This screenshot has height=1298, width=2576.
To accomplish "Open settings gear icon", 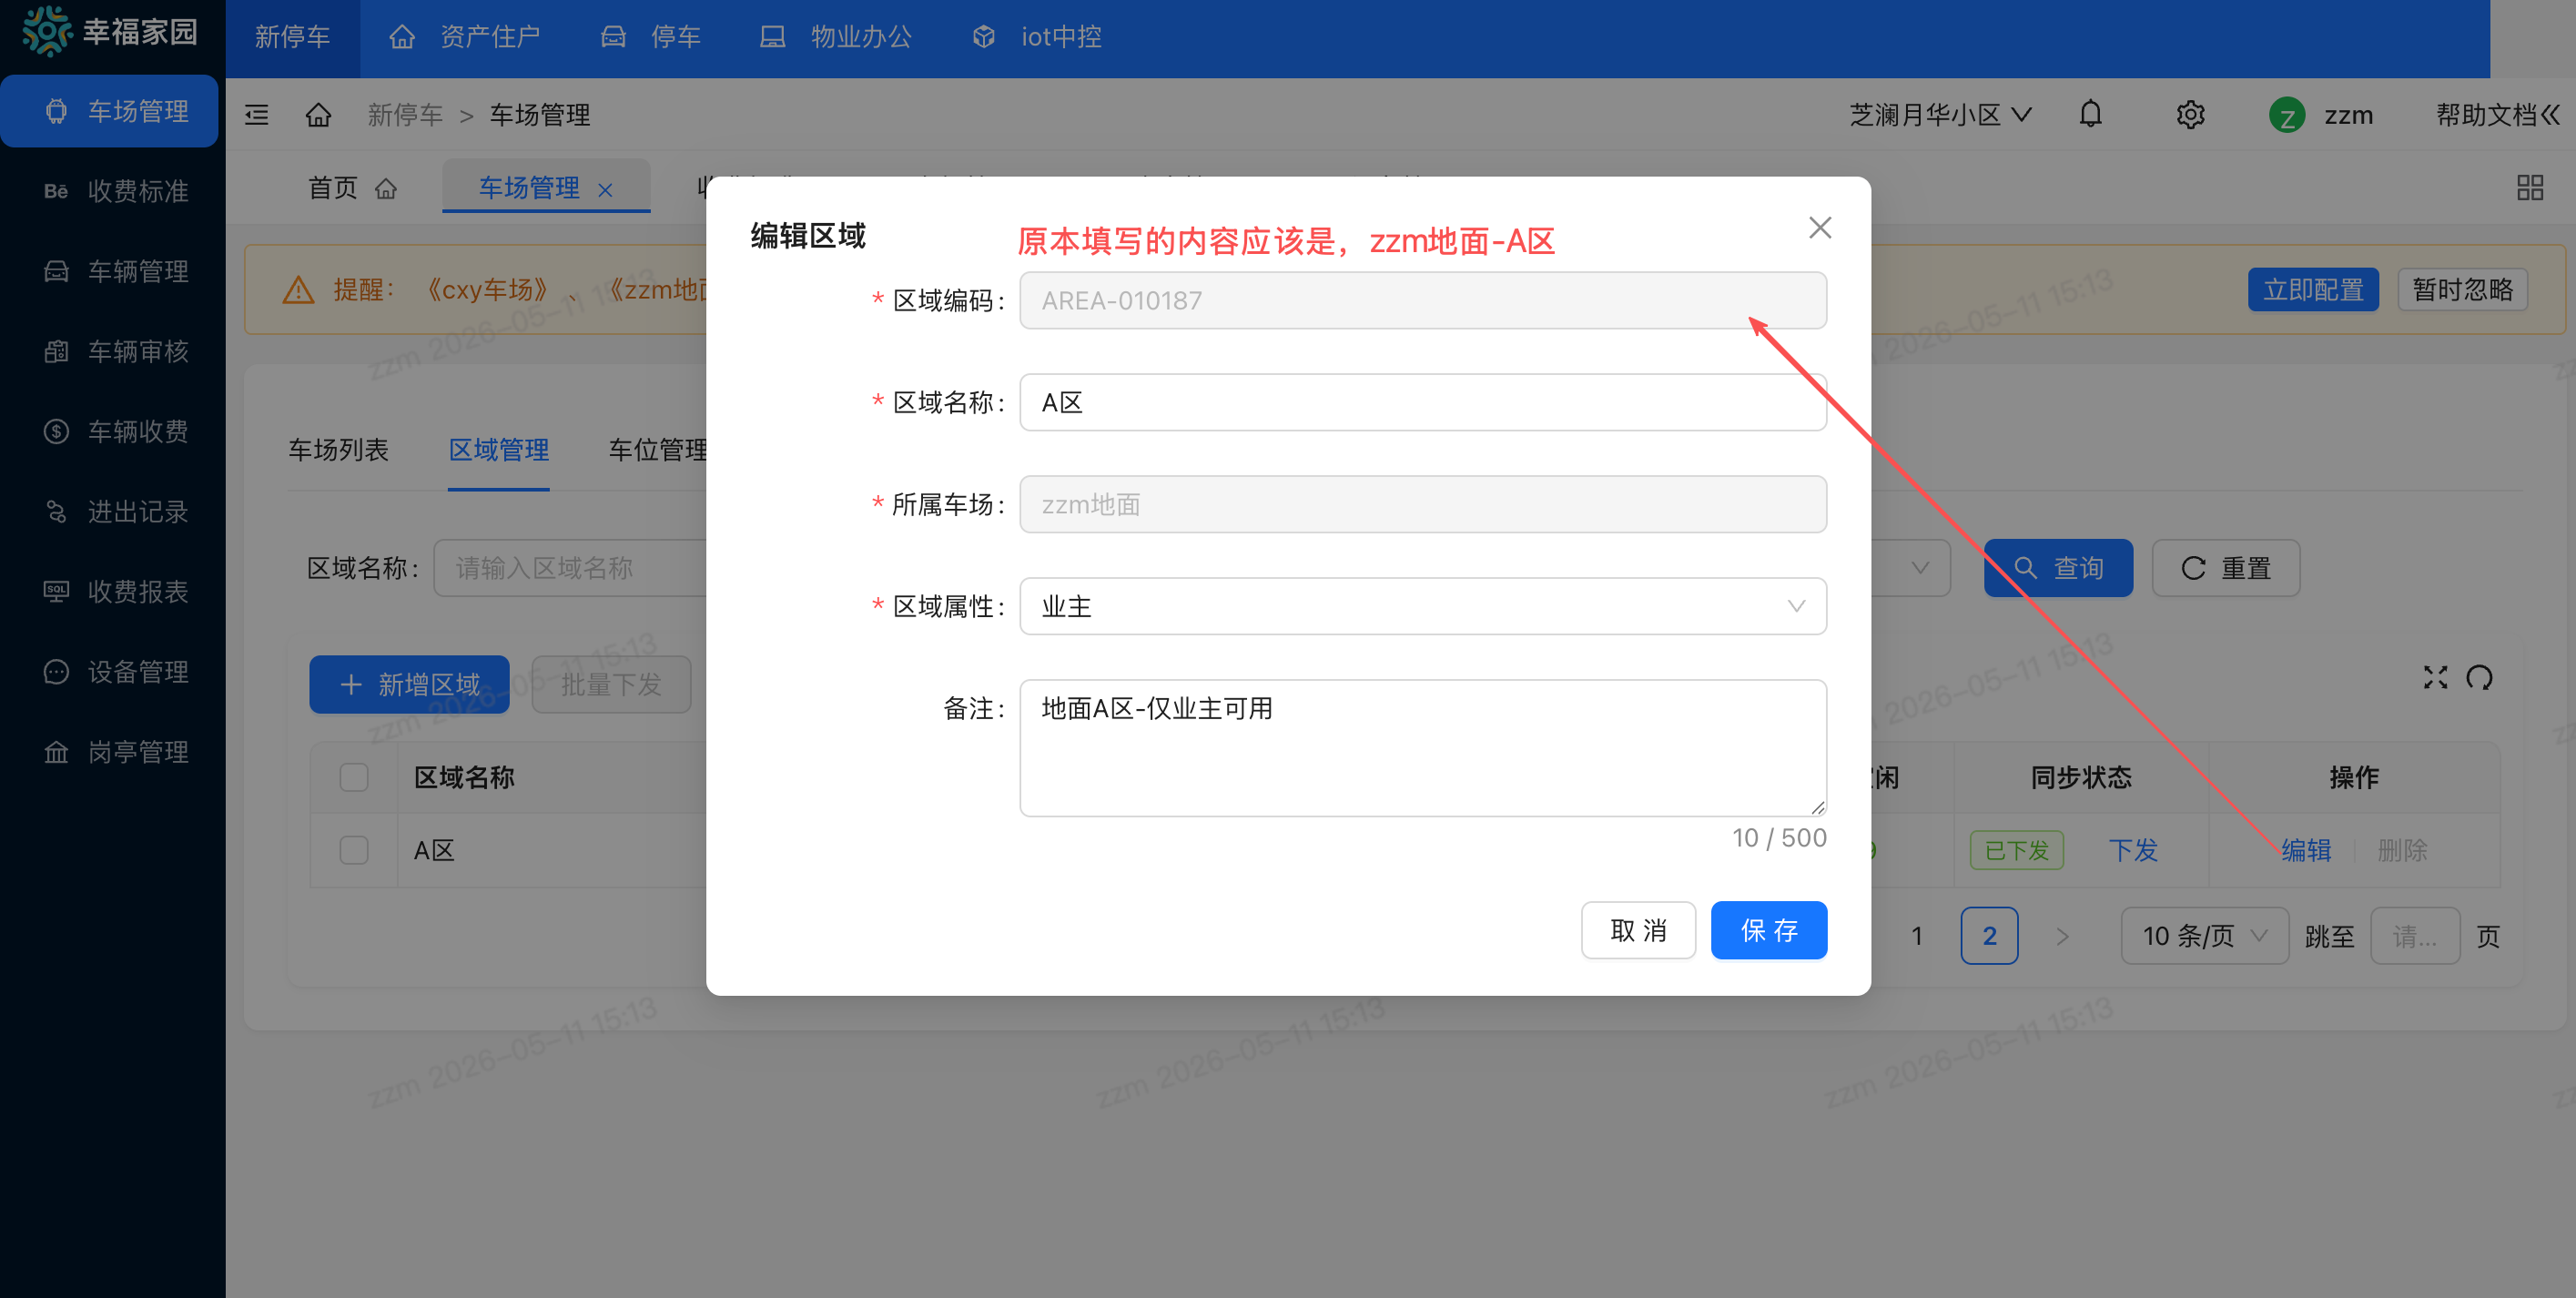I will coord(2190,115).
